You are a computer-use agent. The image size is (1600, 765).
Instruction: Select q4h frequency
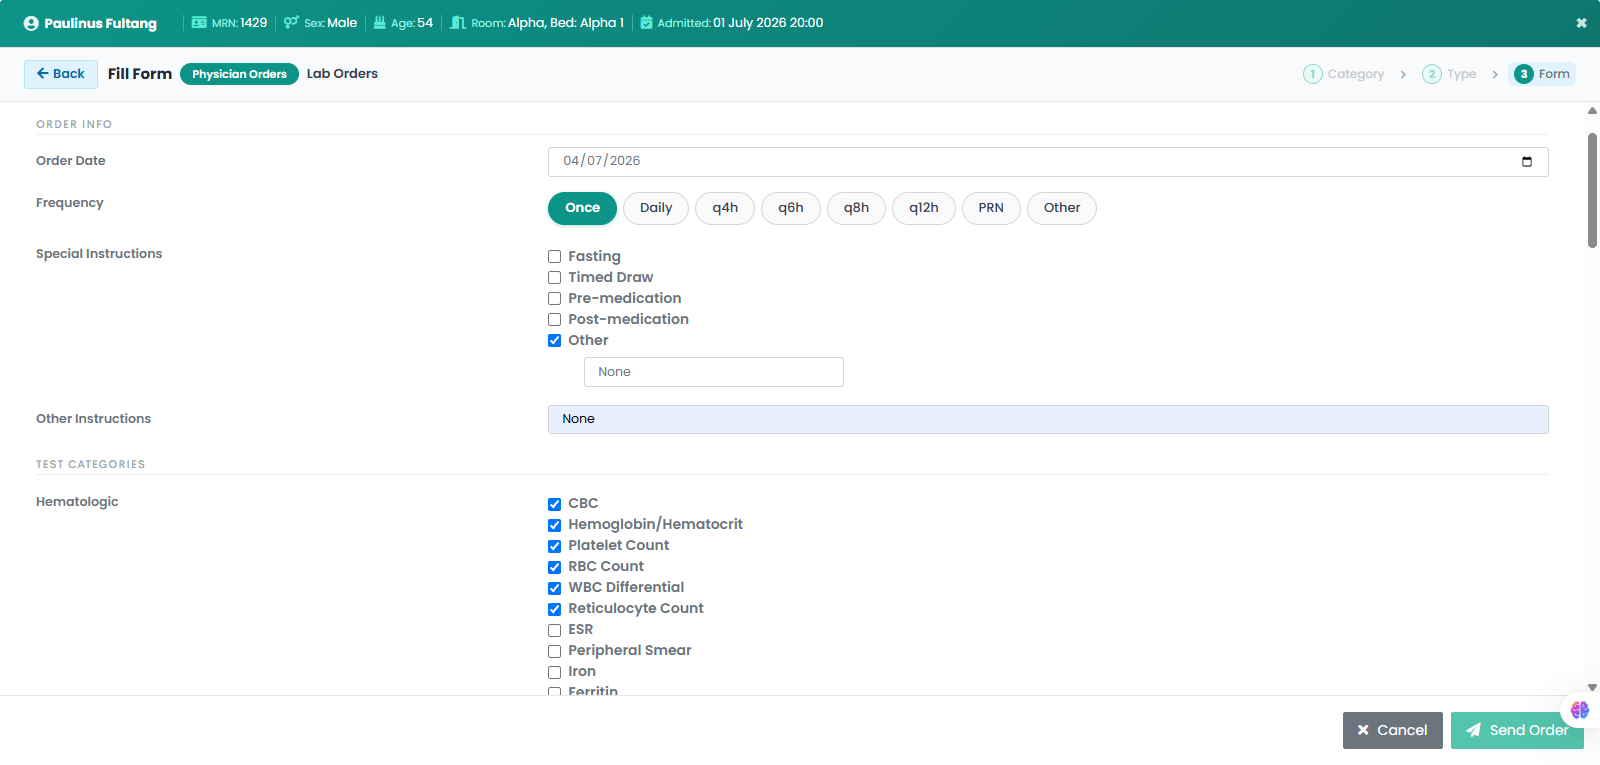[x=725, y=208]
